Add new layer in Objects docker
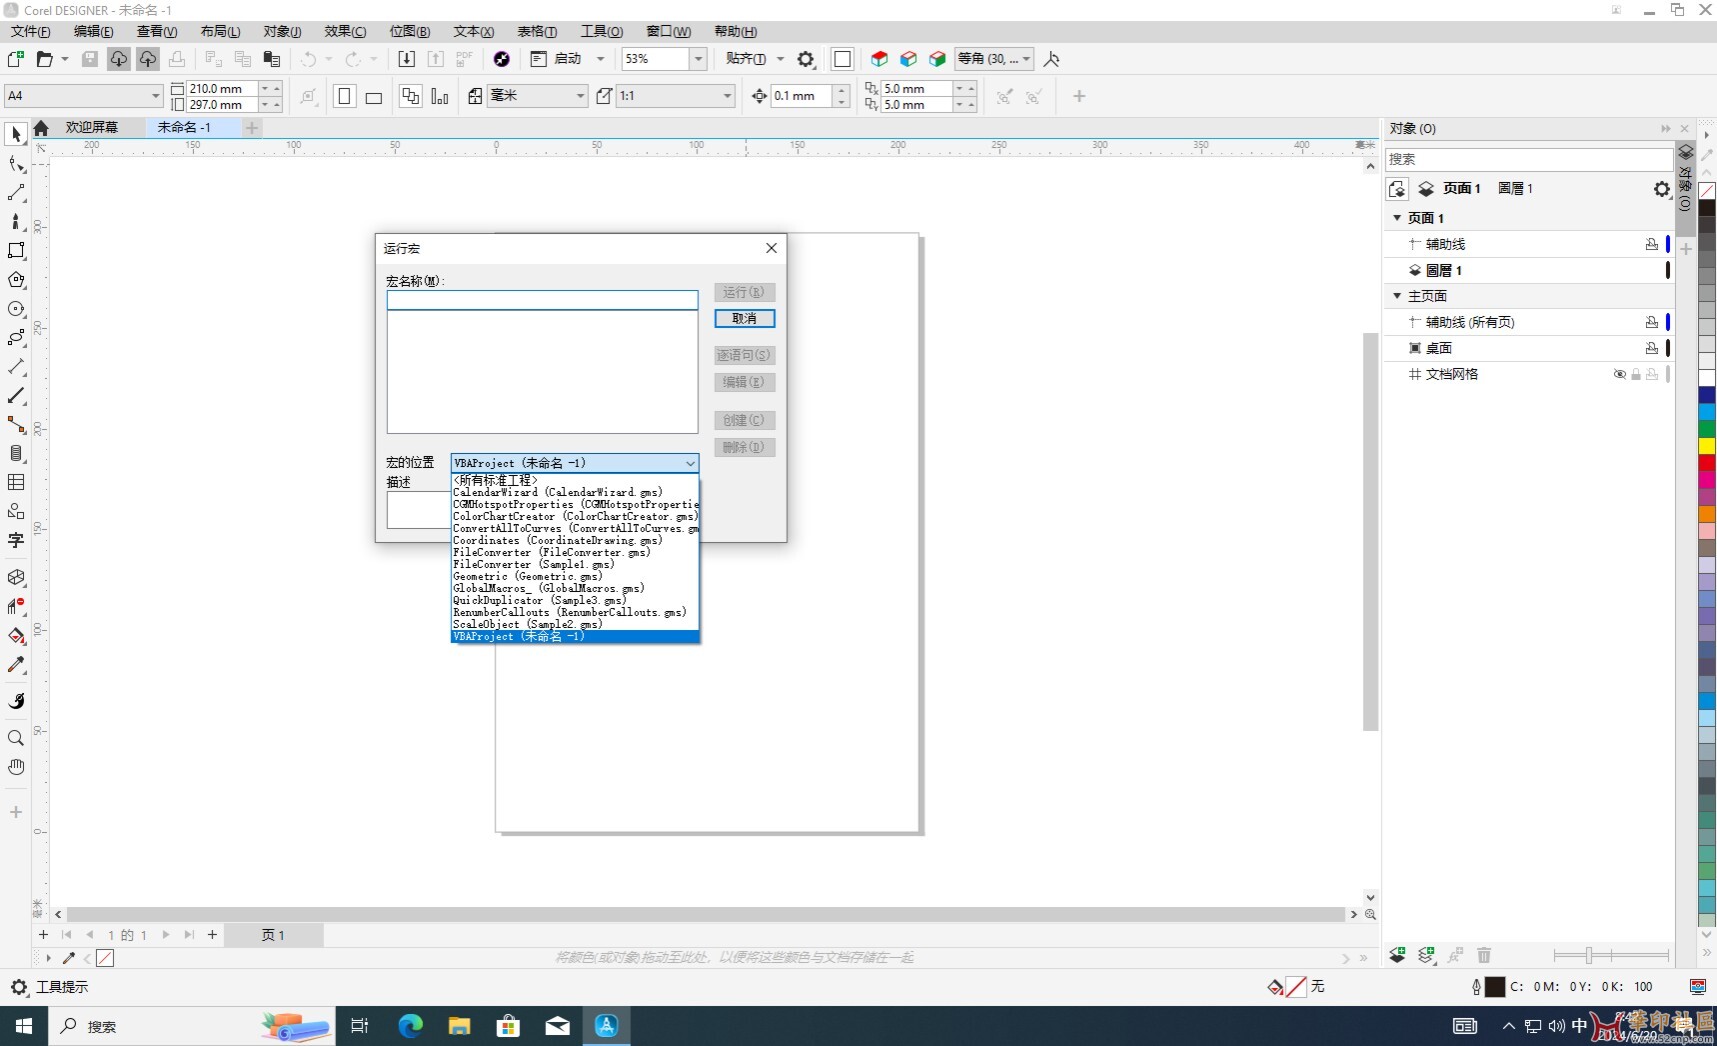Screen dimensions: 1717x1046 (1397, 955)
